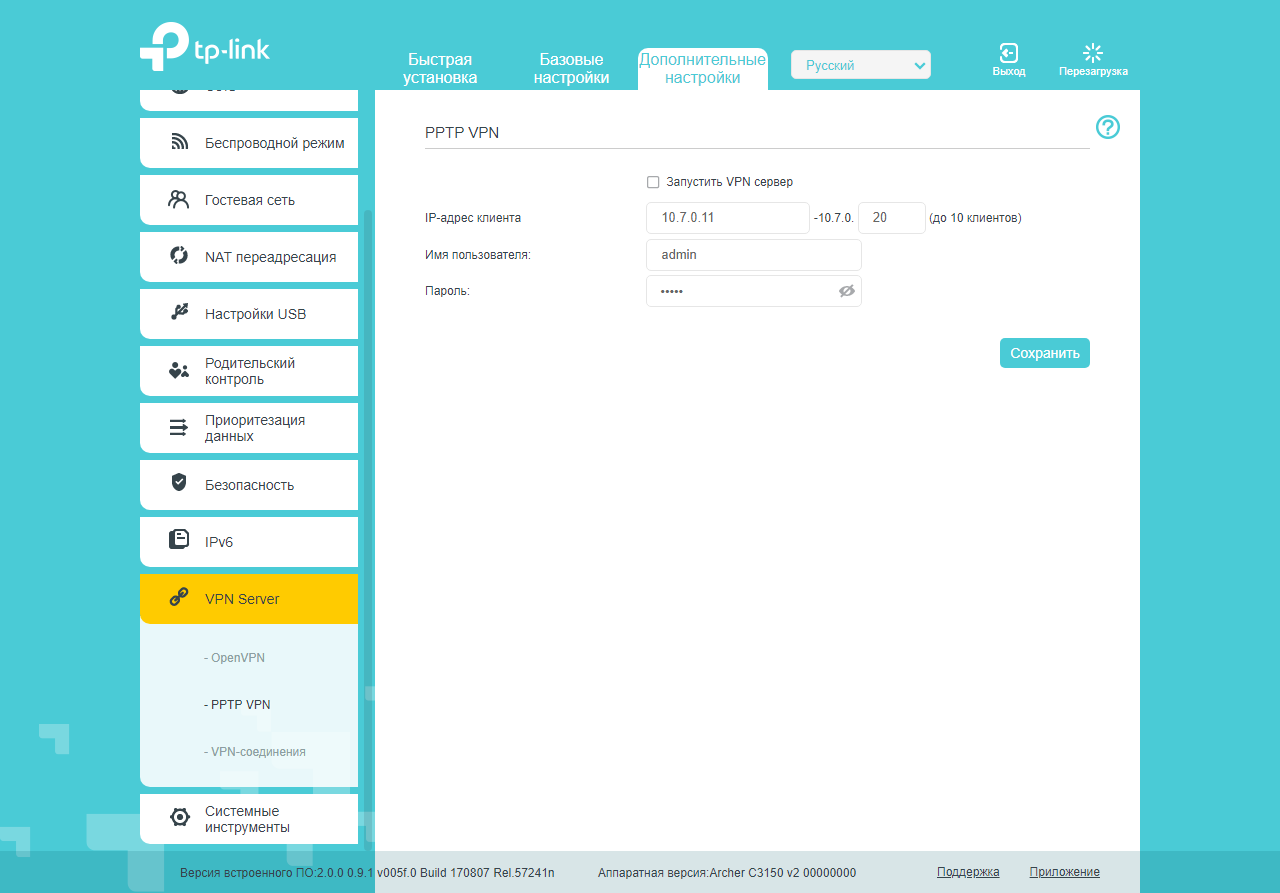Click the Archer C3150 hardware version text
The height and width of the screenshot is (893, 1280).
coord(727,872)
